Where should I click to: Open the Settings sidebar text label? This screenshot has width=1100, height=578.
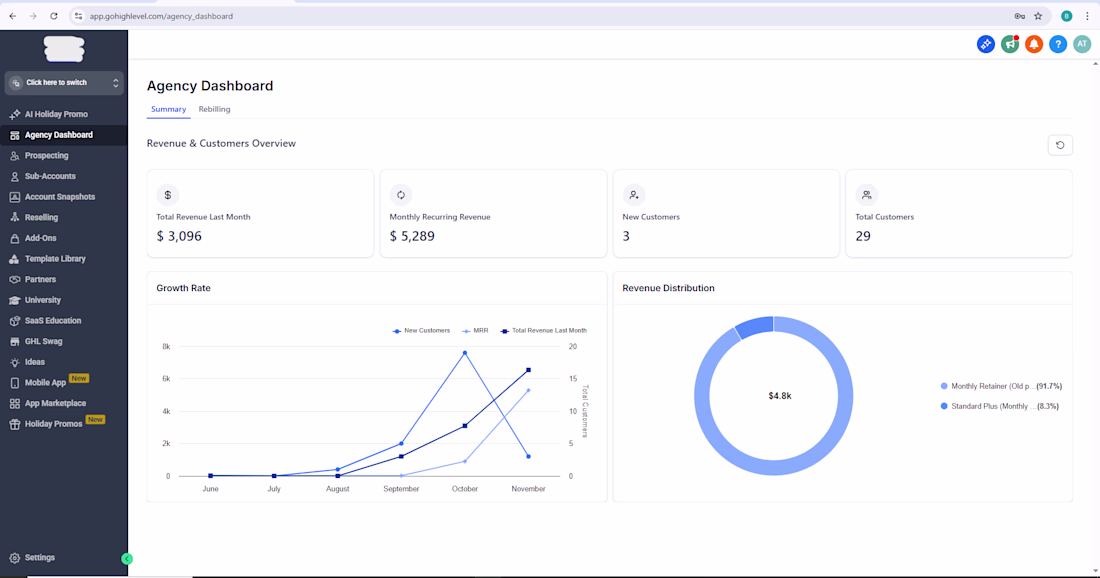[39, 558]
